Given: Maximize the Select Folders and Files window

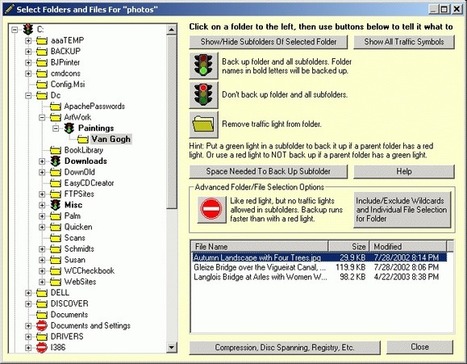Looking at the screenshot, I should point(444,9).
